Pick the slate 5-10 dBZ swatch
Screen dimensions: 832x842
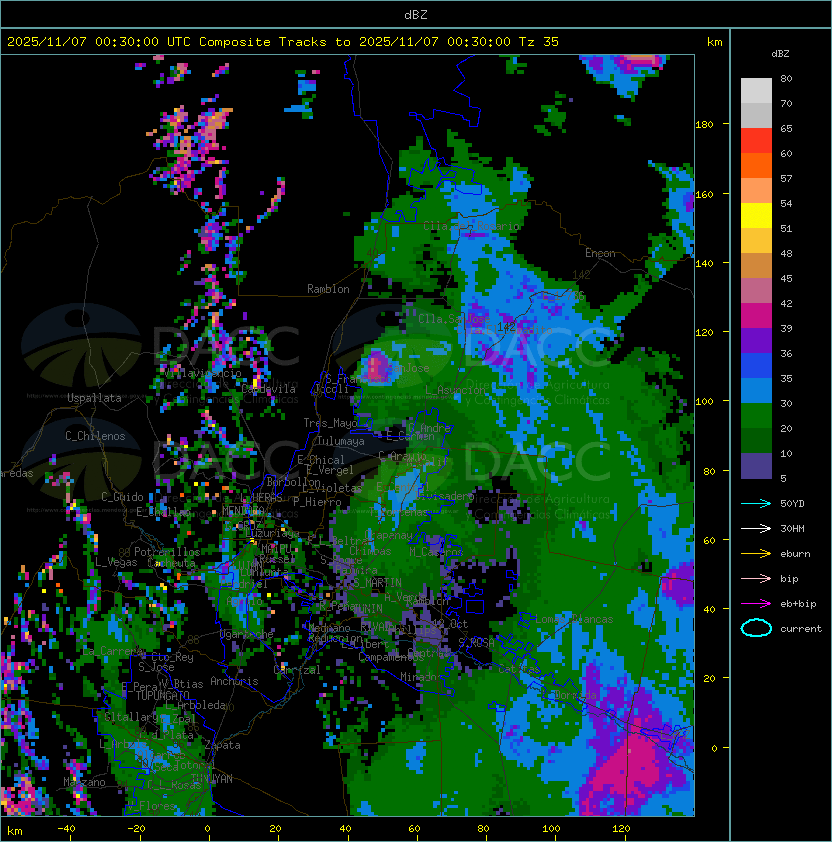tap(756, 466)
